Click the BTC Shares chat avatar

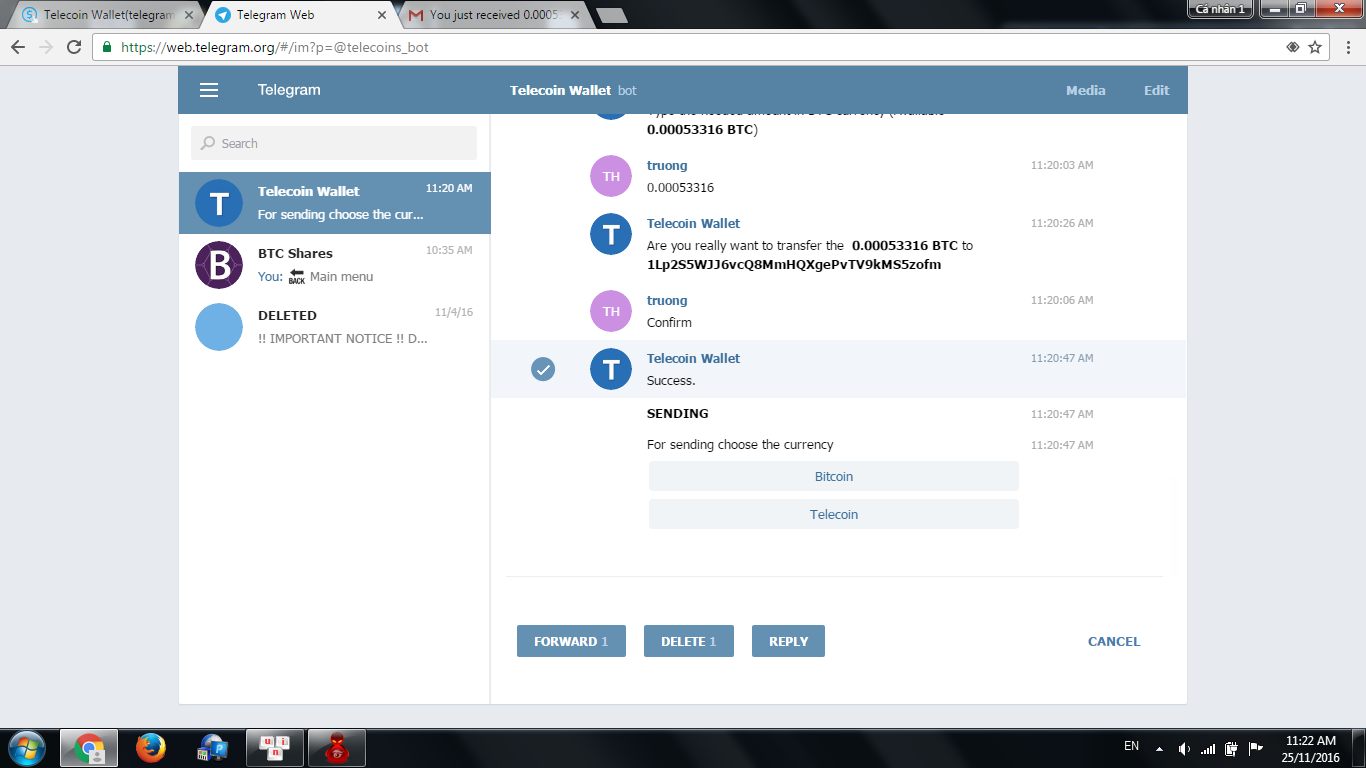[x=219, y=265]
